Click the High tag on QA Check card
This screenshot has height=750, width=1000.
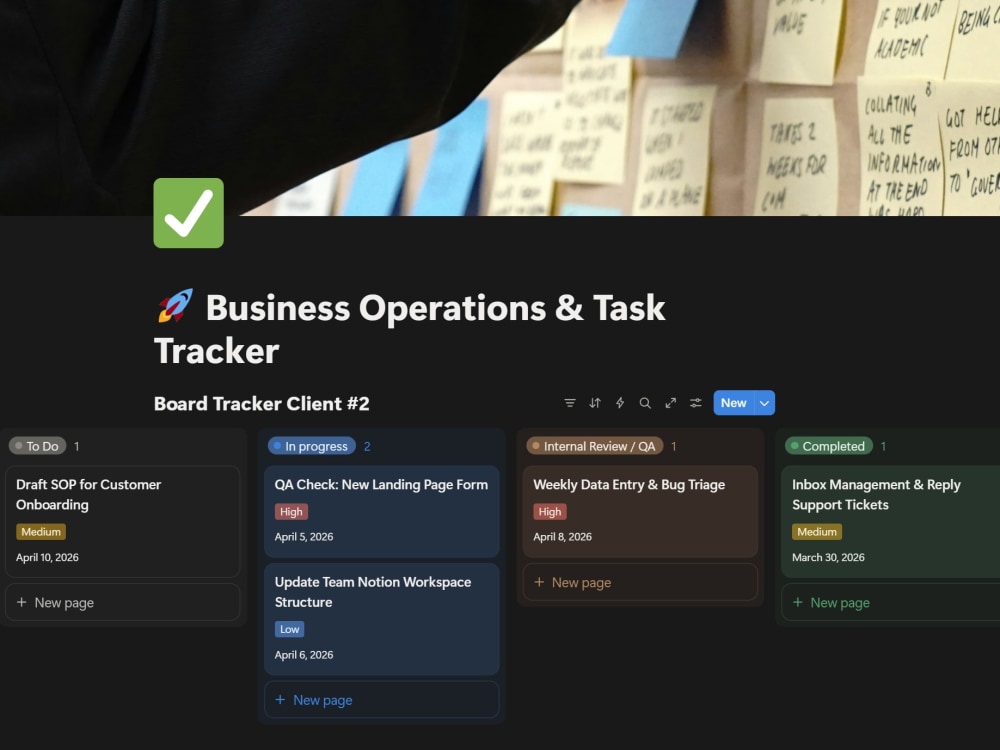pyautogui.click(x=291, y=511)
